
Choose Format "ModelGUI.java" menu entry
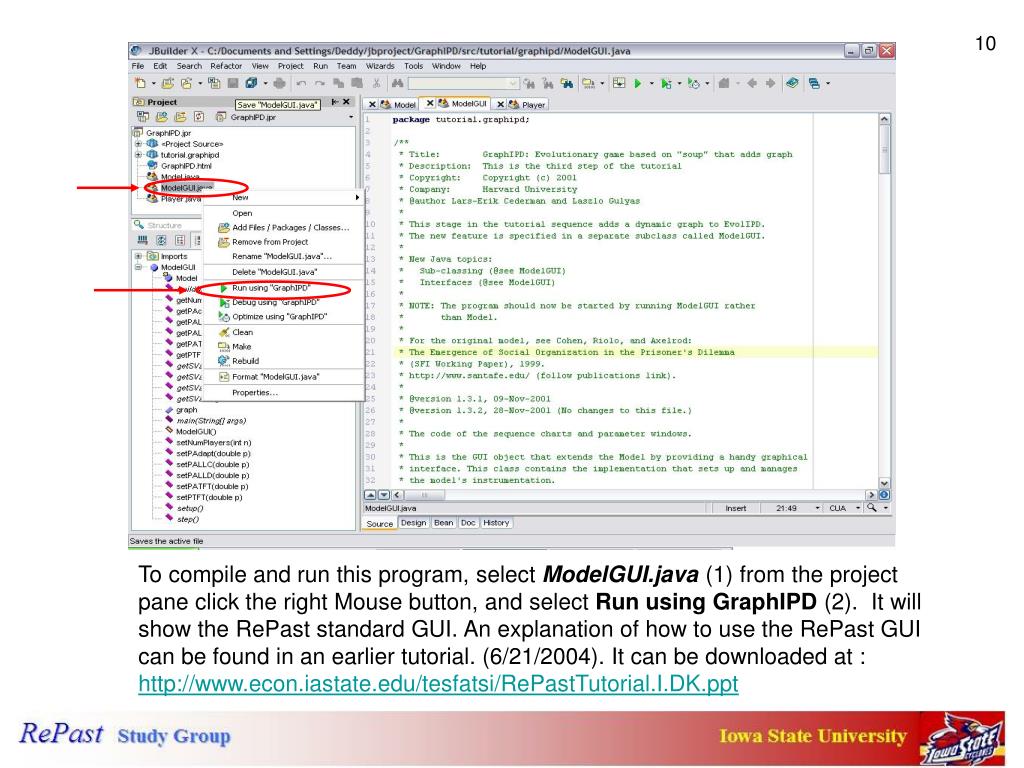283,377
